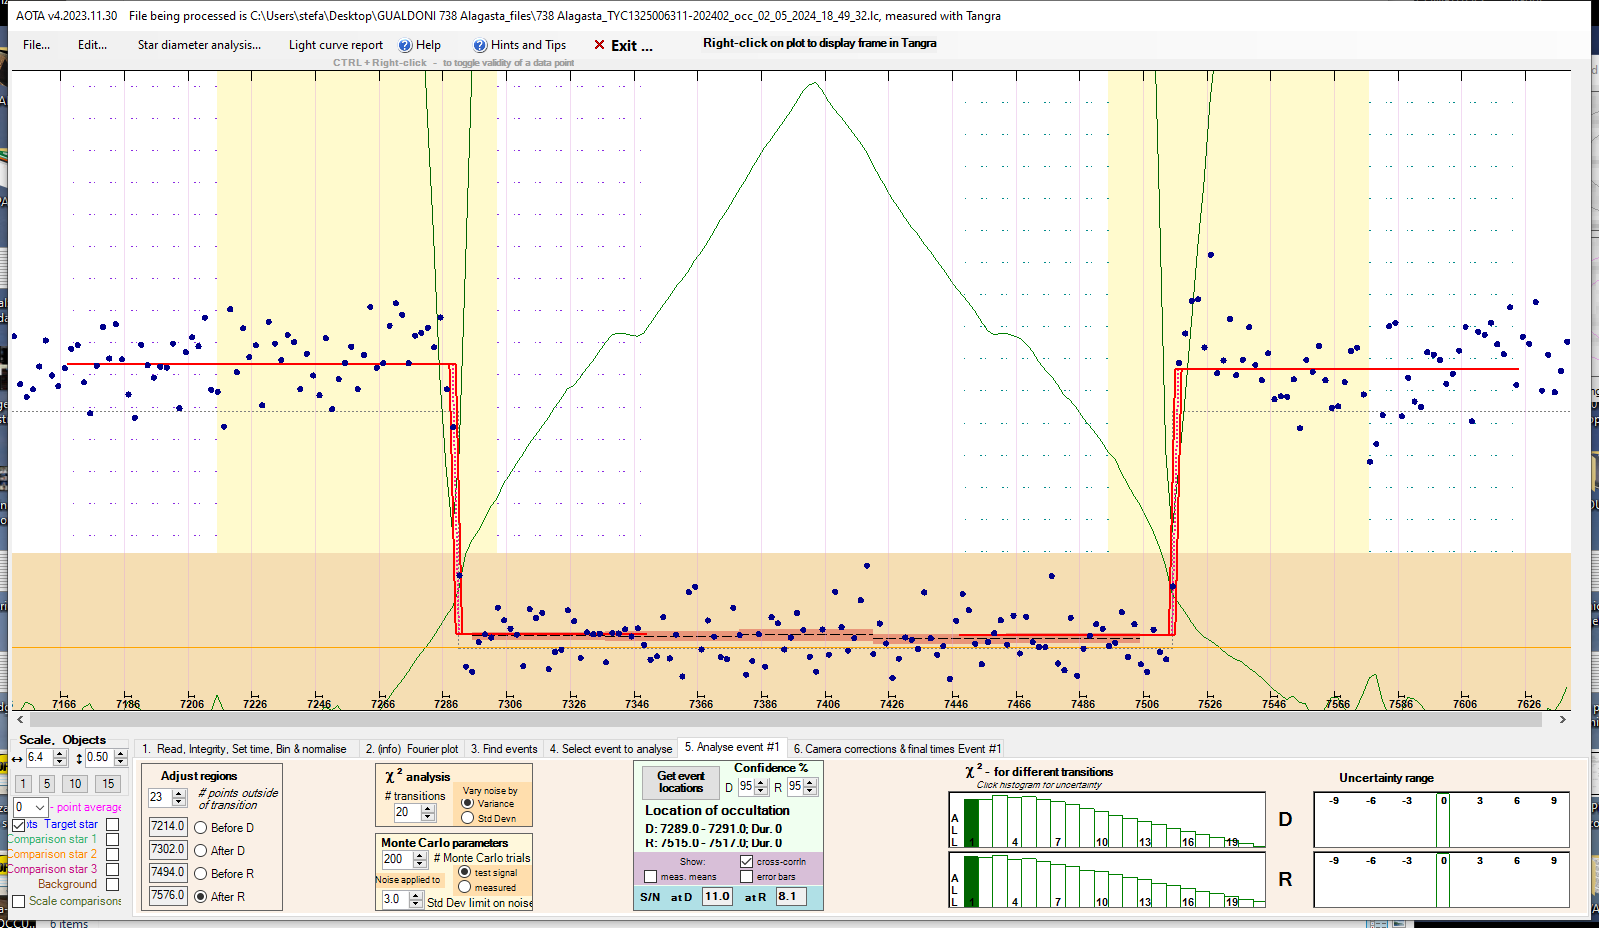Choose Variance for vary noise by
1599x928 pixels.
[467, 803]
